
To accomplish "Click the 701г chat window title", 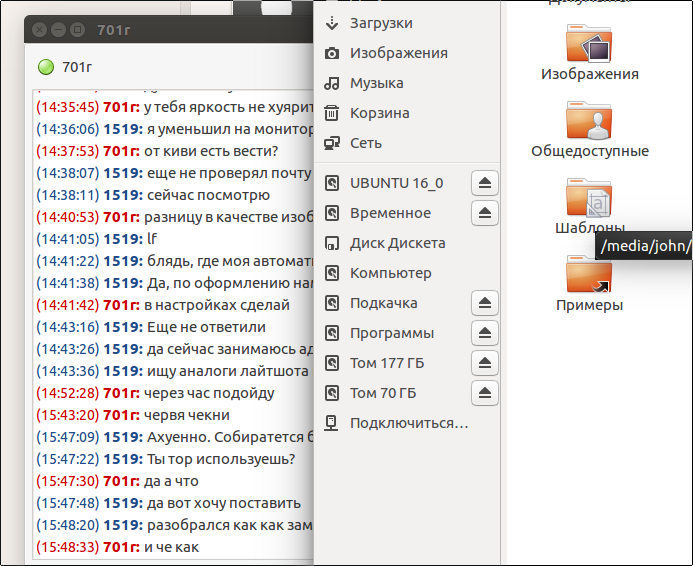I will (x=114, y=30).
